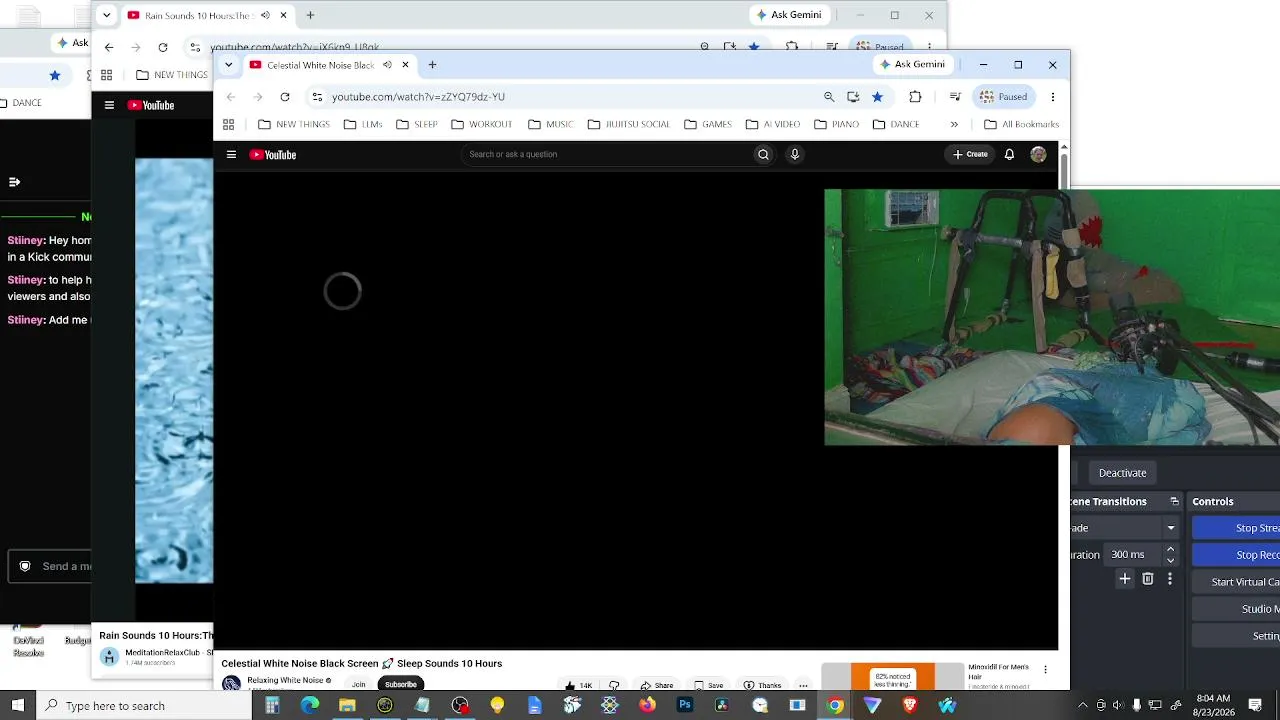The width and height of the screenshot is (1280, 720).
Task: Mute the Rain Sounds tab in back window
Action: pyautogui.click(x=265, y=15)
